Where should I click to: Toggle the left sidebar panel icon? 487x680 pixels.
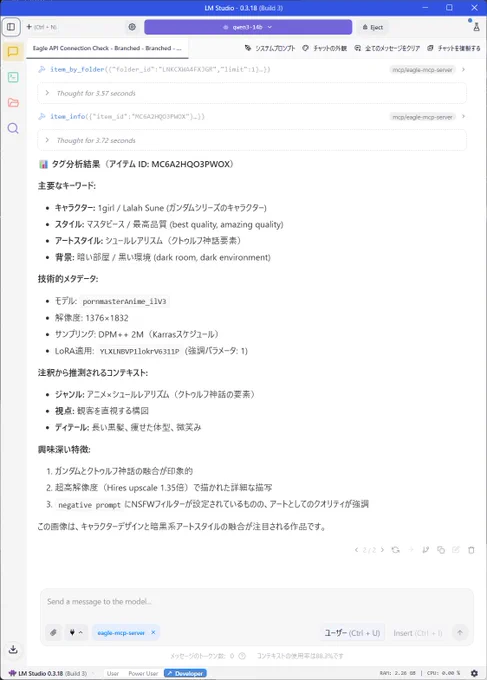tap(11, 27)
